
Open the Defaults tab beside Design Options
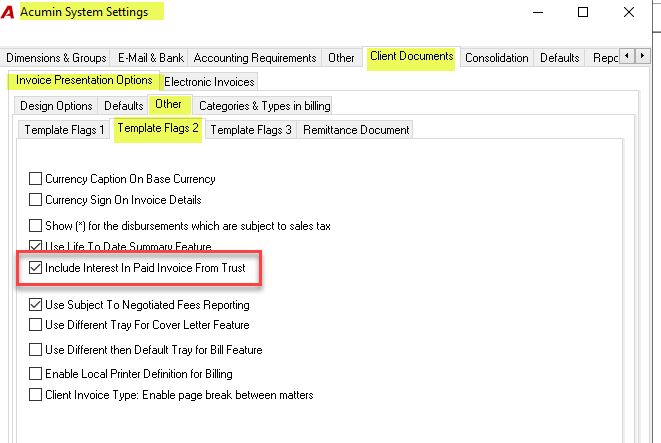click(x=124, y=106)
